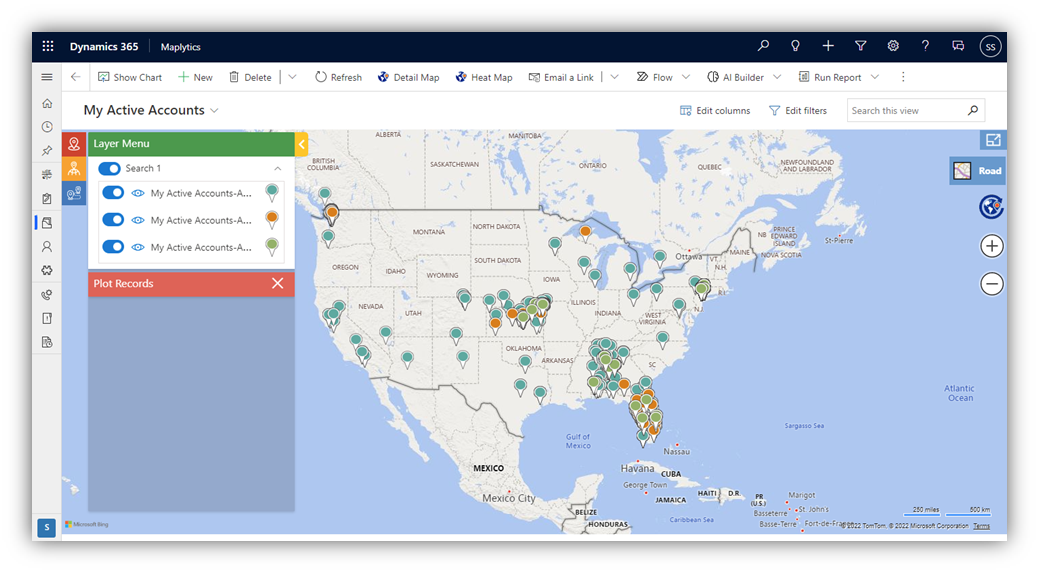Screen dimensions: 1039x573
Task: Switch map style via Road button
Action: [978, 171]
